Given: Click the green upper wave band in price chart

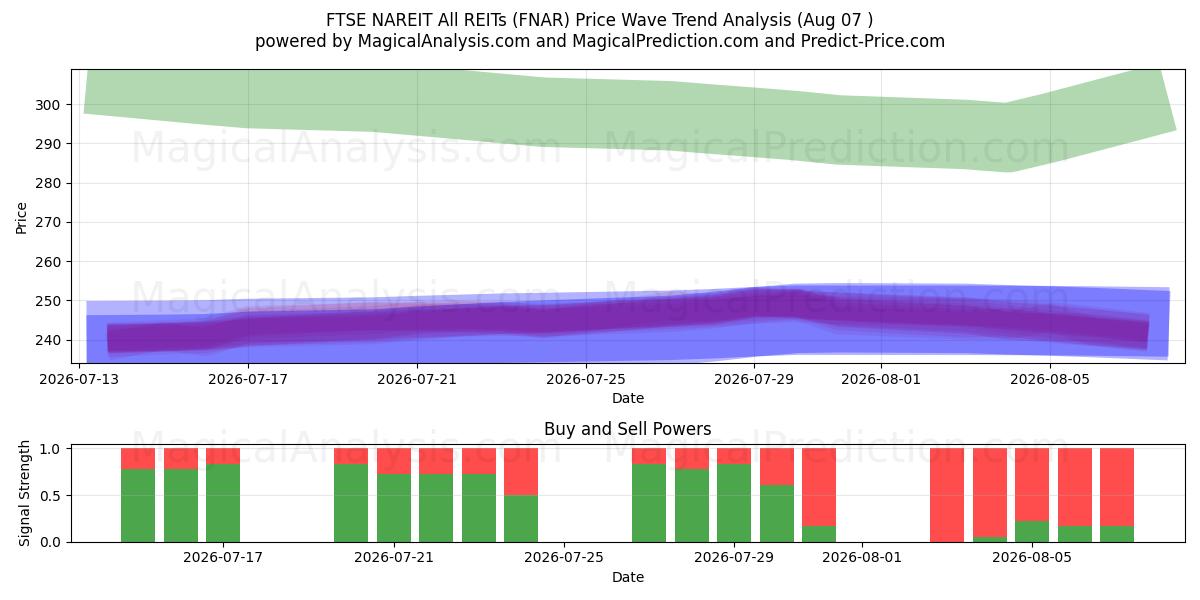Looking at the screenshot, I should tap(628, 115).
